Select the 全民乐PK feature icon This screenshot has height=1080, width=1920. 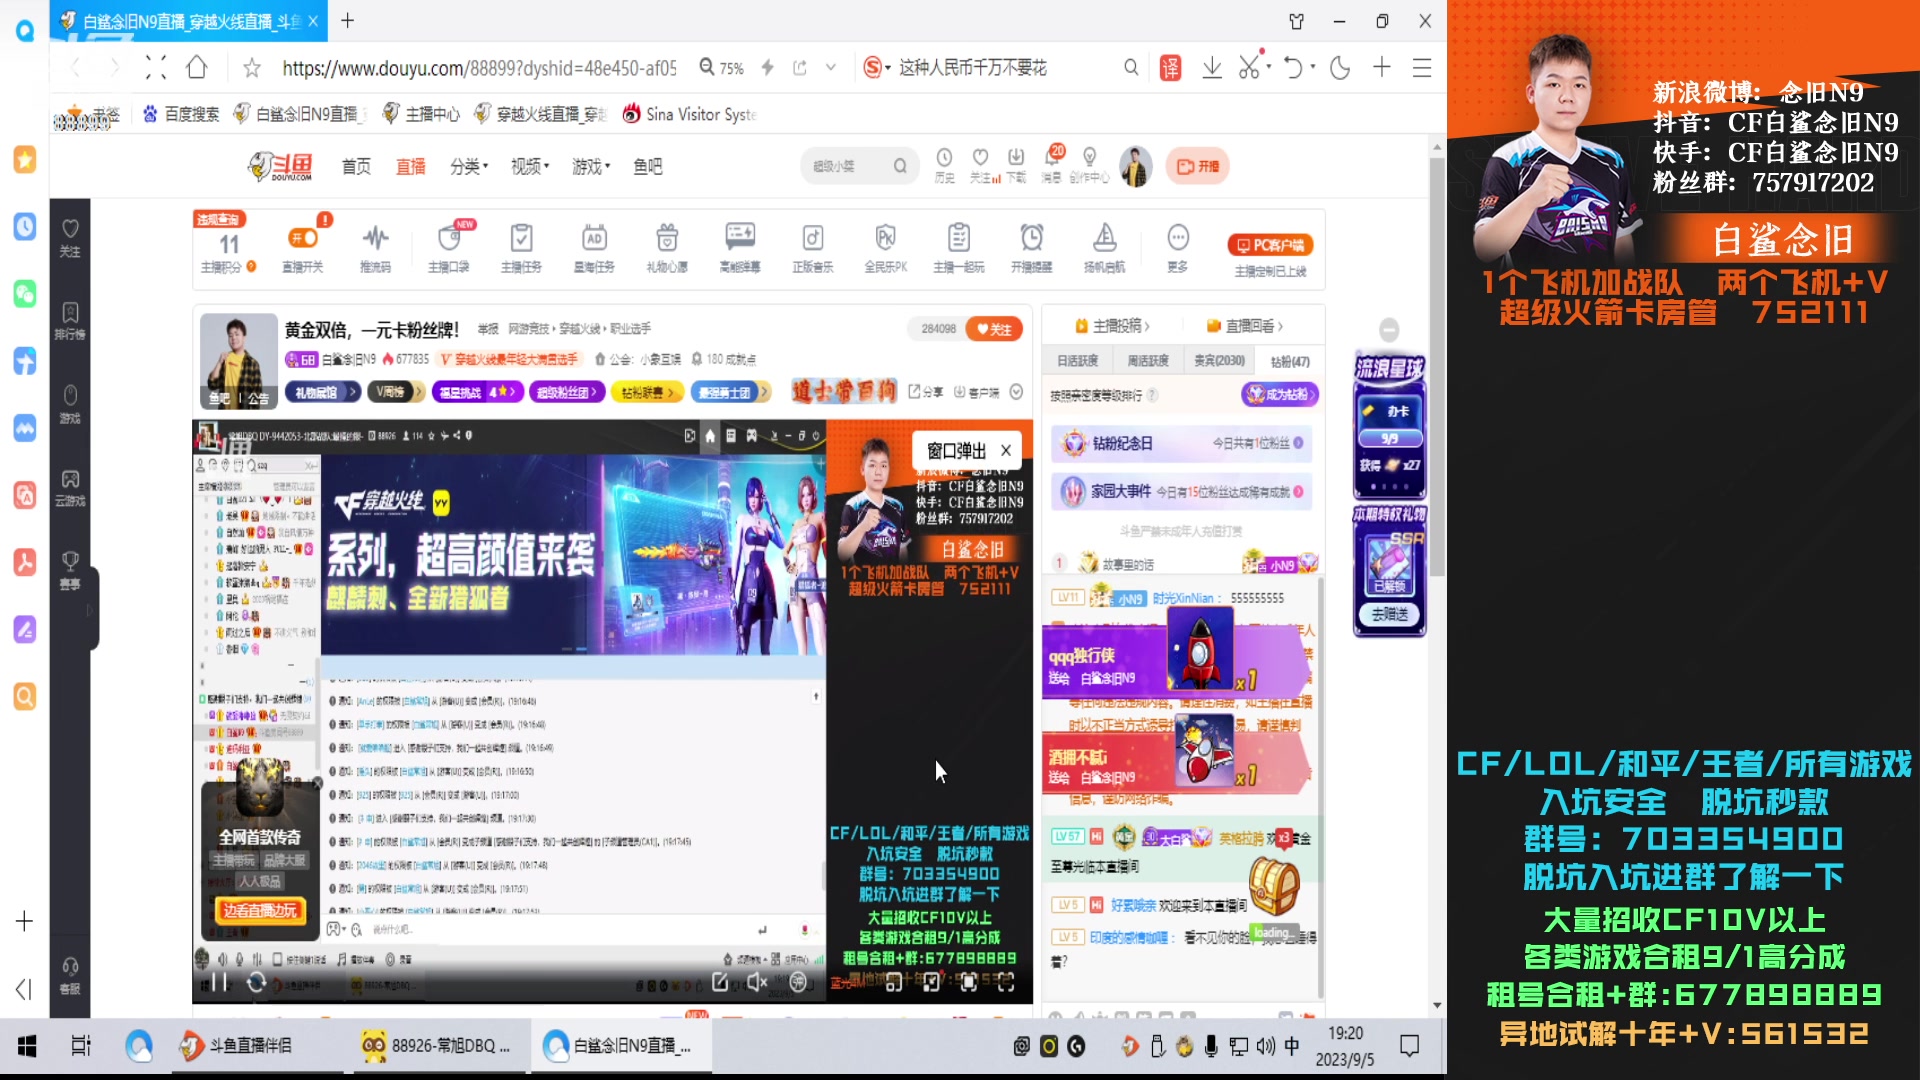[885, 245]
